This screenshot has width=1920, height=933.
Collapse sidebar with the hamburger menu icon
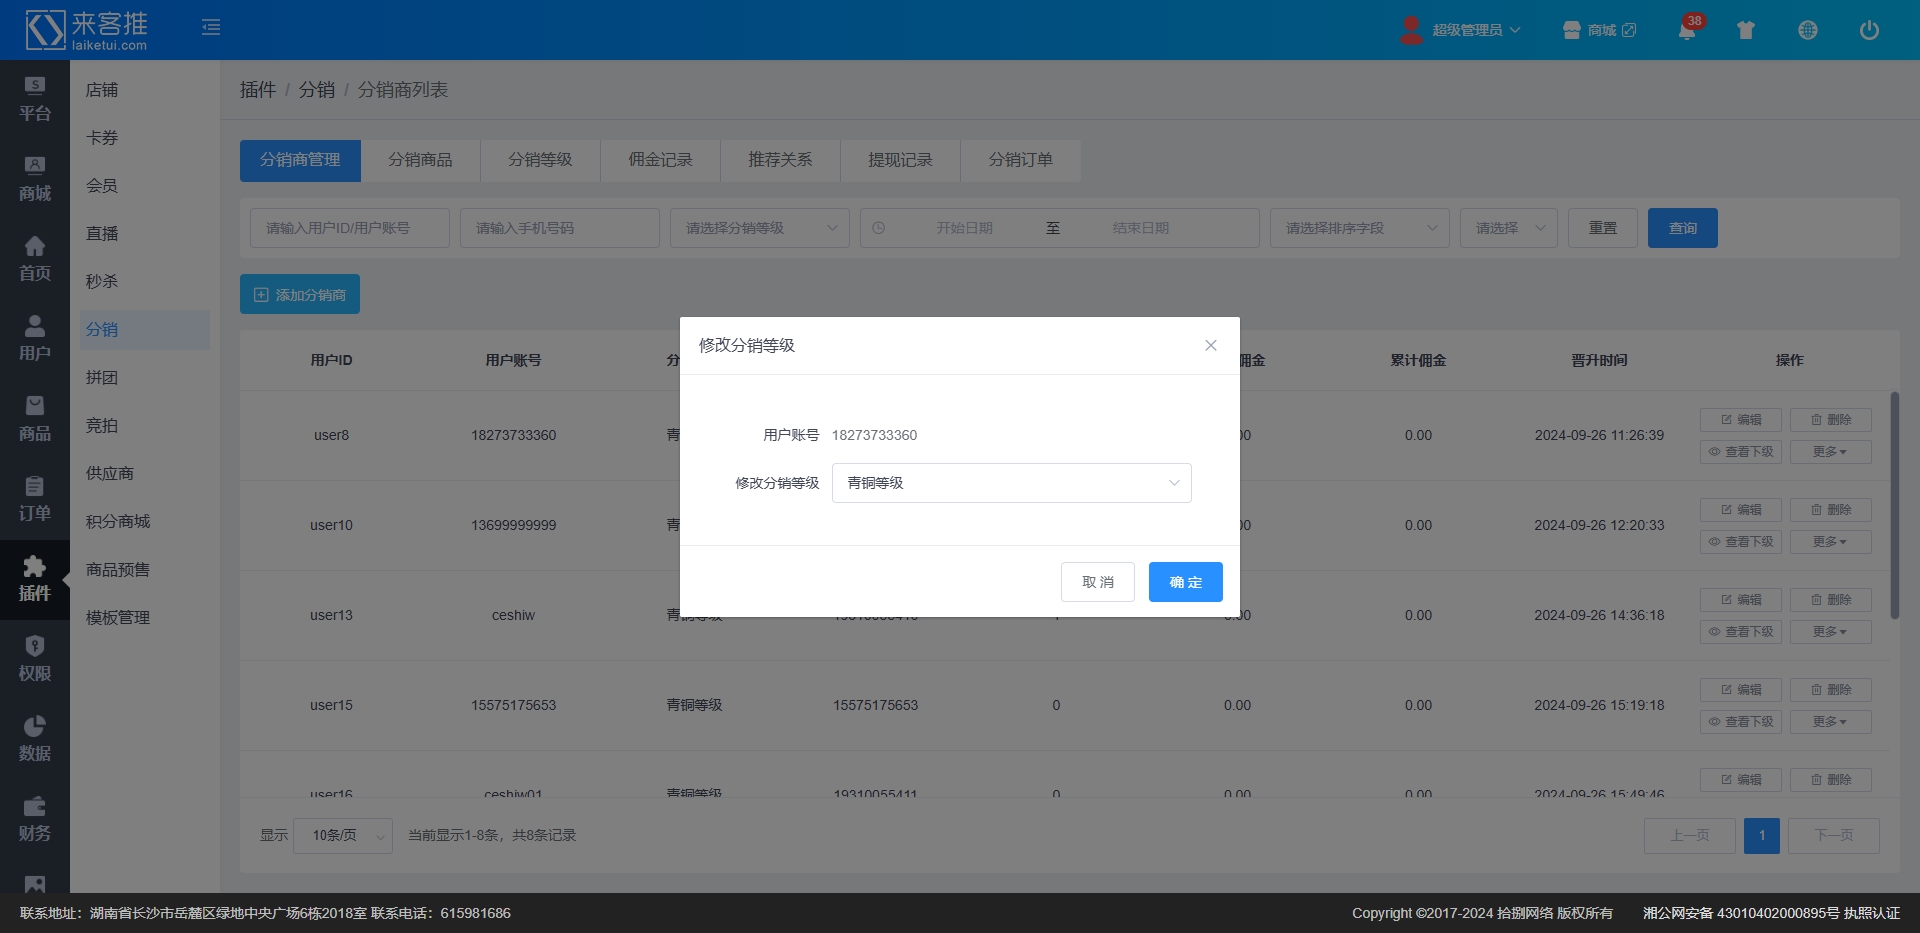[x=211, y=28]
